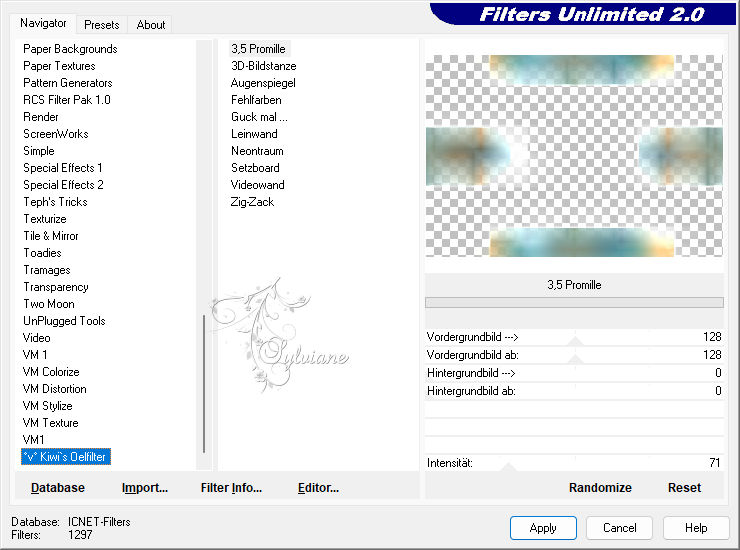This screenshot has height=550, width=740.
Task: Click the progress bar under 3,5 Promille
Action: [574, 302]
